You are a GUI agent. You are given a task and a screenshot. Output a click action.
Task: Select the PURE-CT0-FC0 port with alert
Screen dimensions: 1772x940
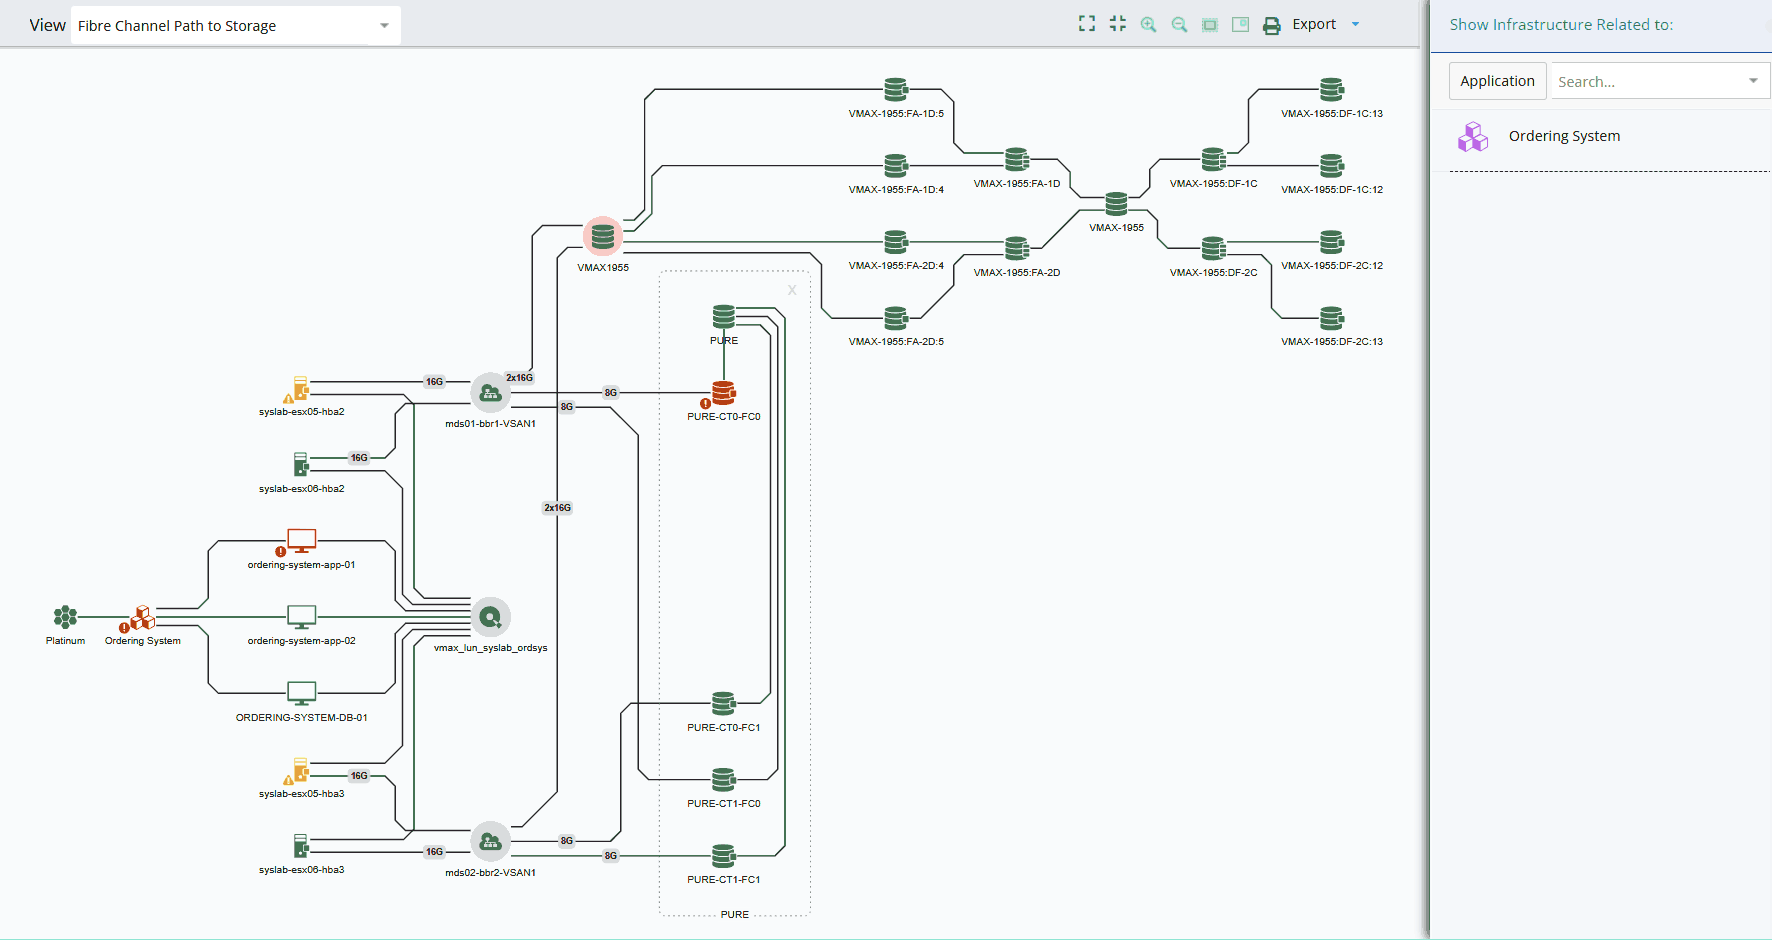tap(724, 393)
